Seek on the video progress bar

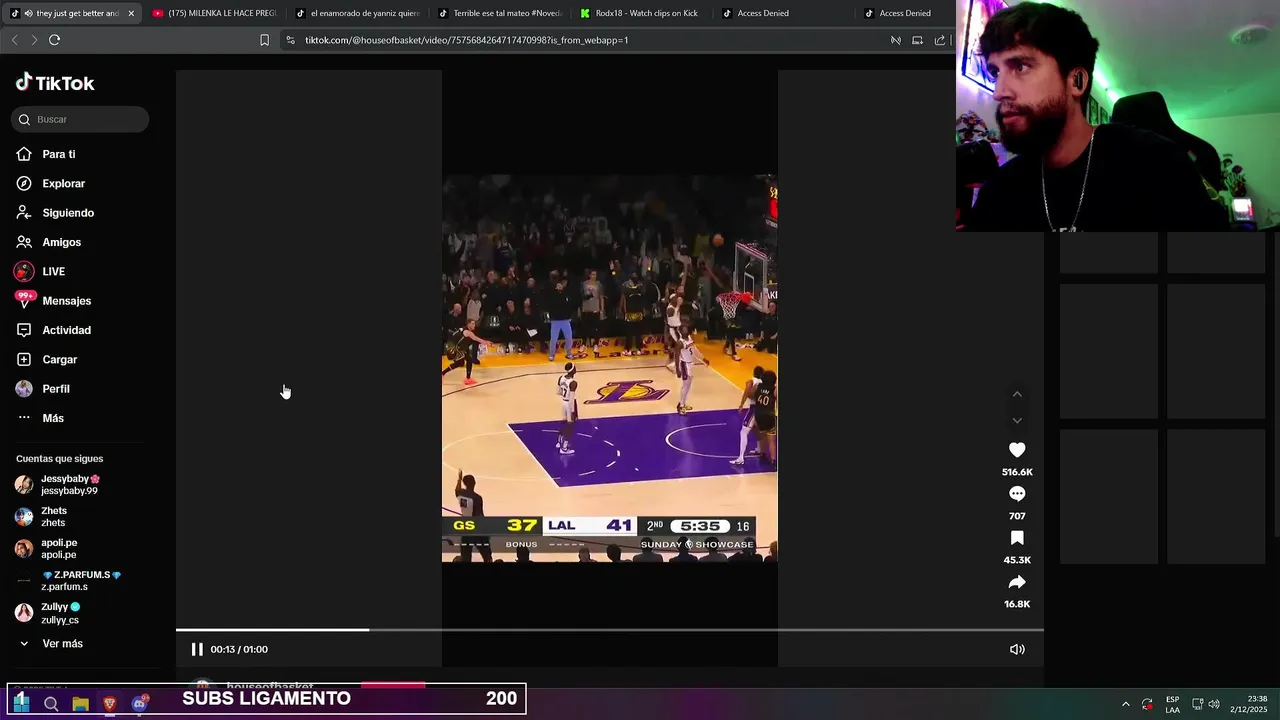tap(610, 630)
